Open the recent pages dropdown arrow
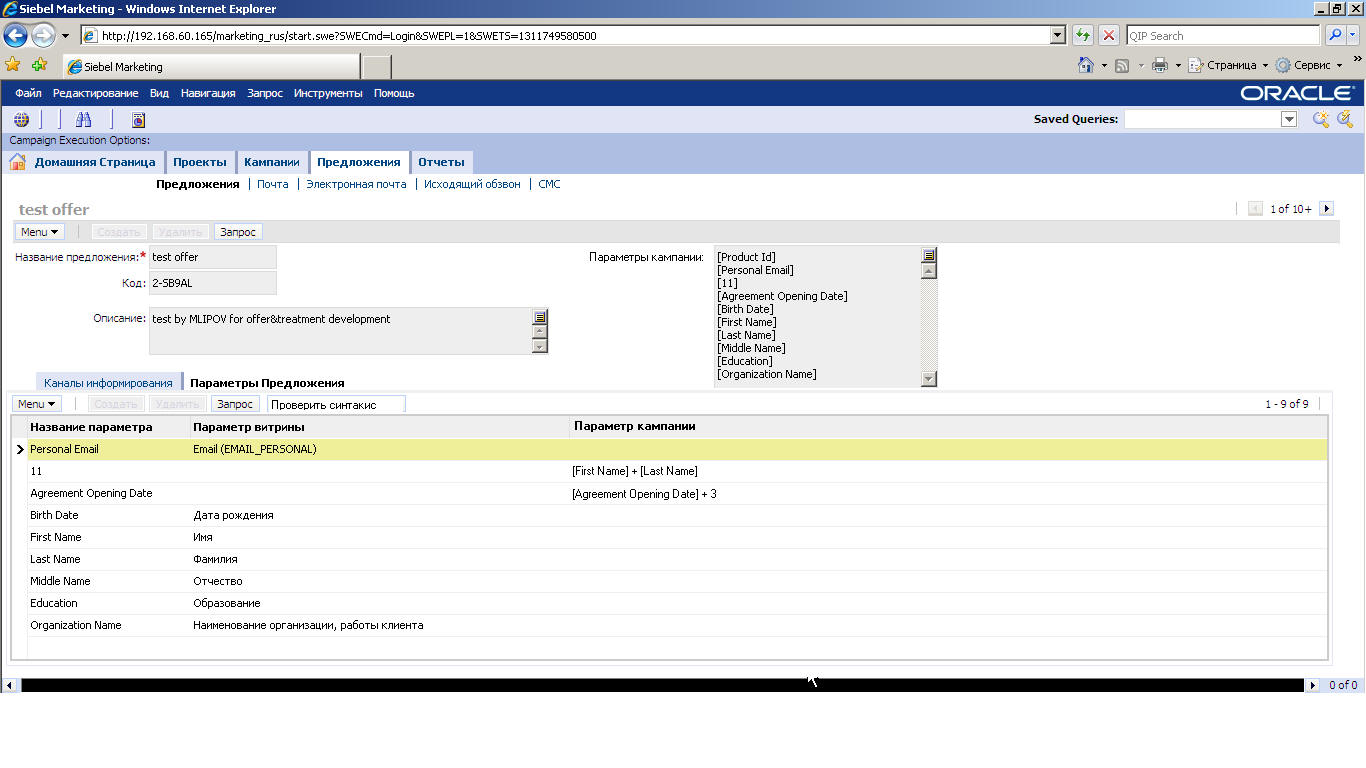The height and width of the screenshot is (768, 1366). 65,36
